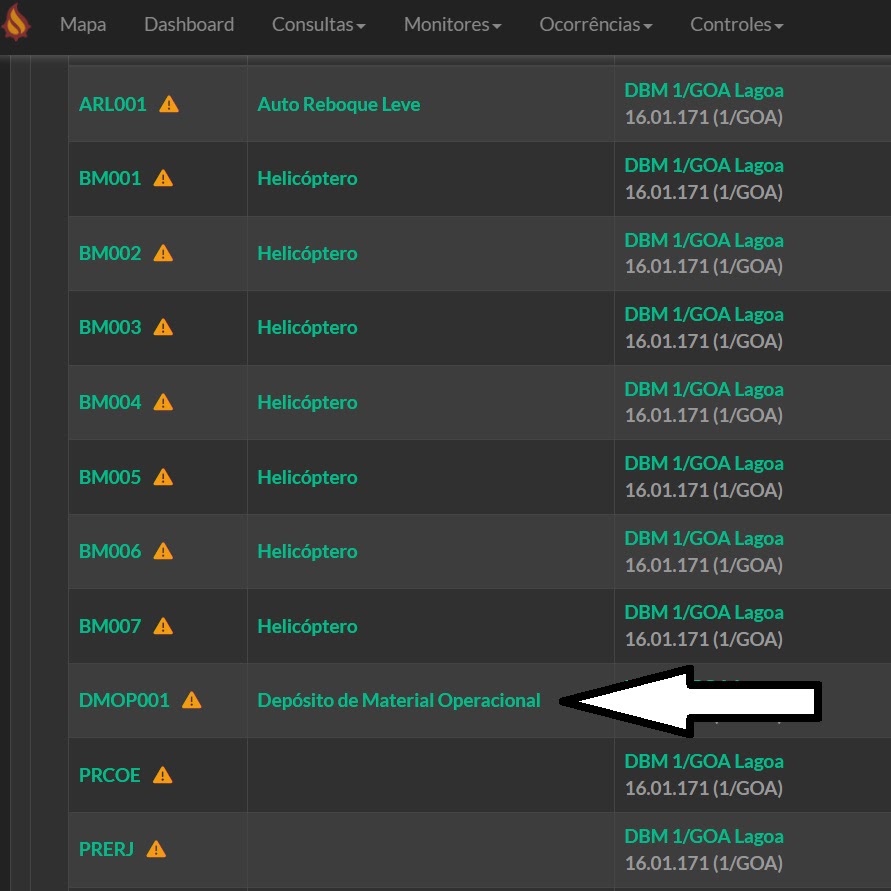Open DBM 1/GOA Lagoa in BM005 row

click(x=703, y=464)
